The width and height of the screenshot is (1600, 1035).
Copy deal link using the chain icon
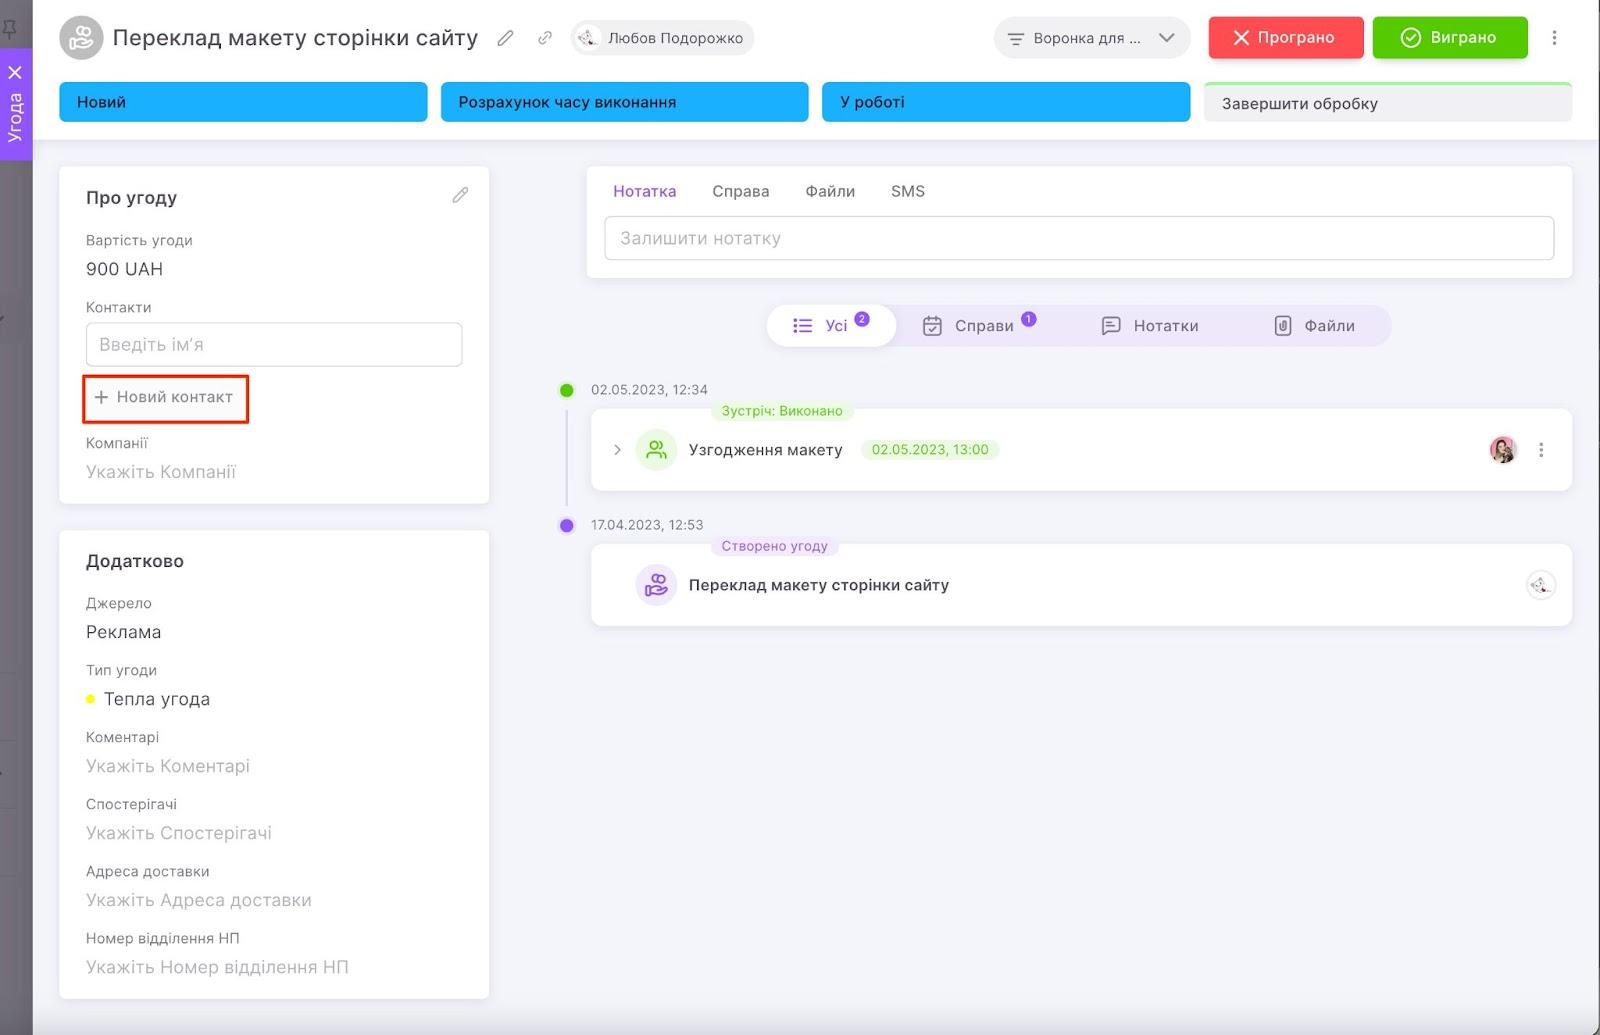click(545, 38)
